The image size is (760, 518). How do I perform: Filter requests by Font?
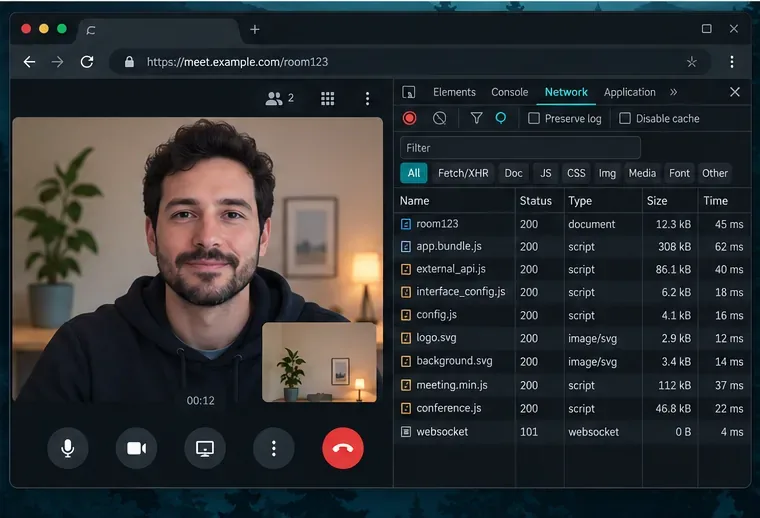[x=679, y=173]
